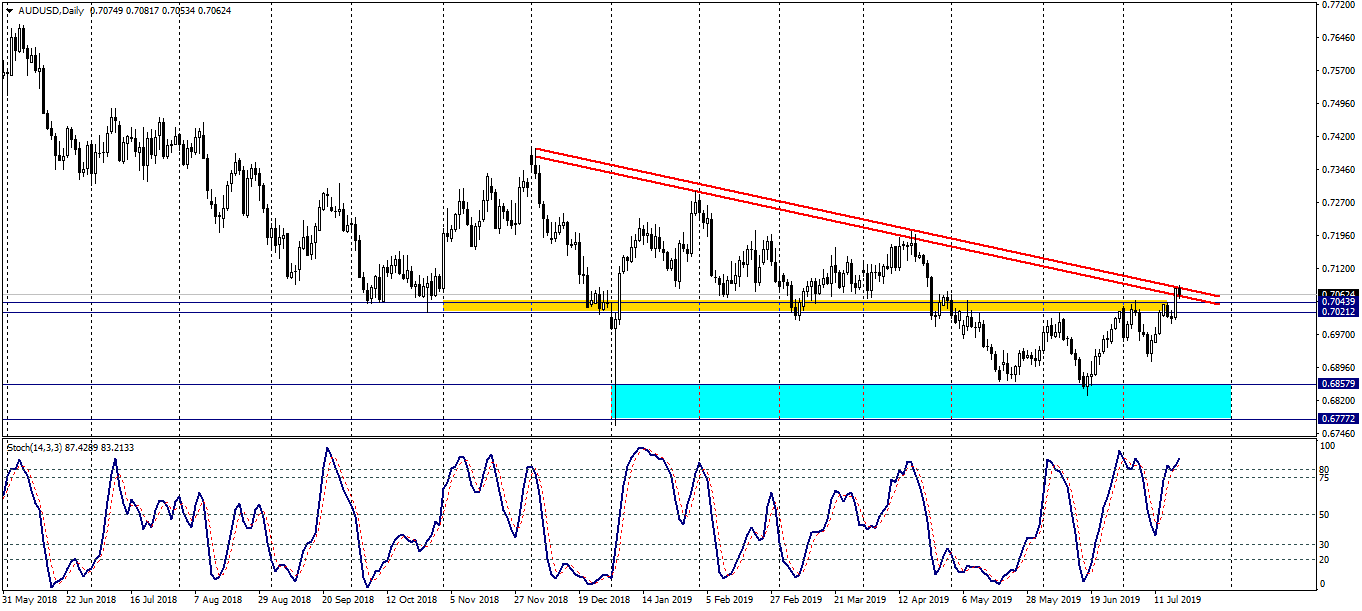Click the 5 Nov 2018 date label
1362x611 pixels.
(x=474, y=601)
